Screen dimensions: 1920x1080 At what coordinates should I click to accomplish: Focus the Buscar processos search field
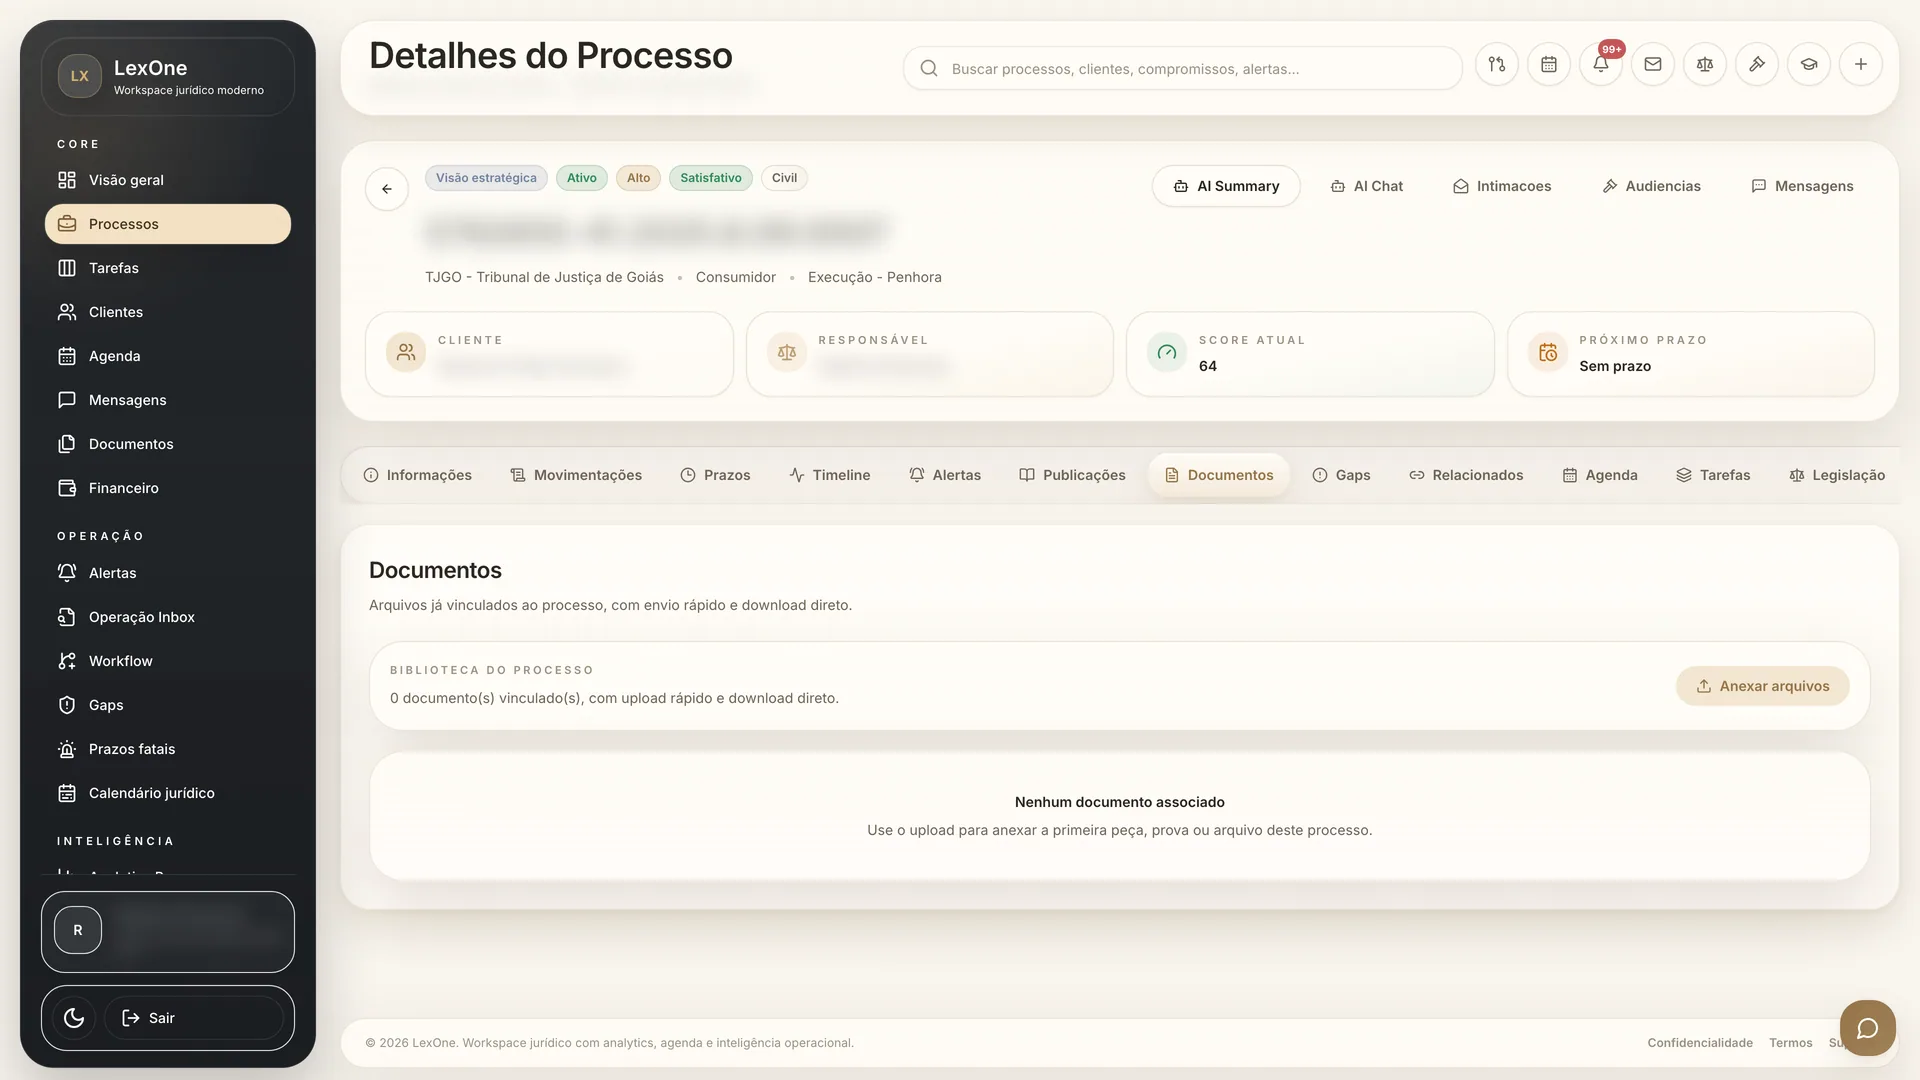tap(1183, 69)
